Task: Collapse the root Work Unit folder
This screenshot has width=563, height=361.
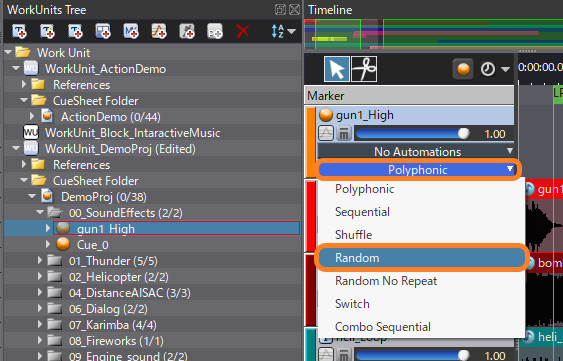Action: coord(8,52)
